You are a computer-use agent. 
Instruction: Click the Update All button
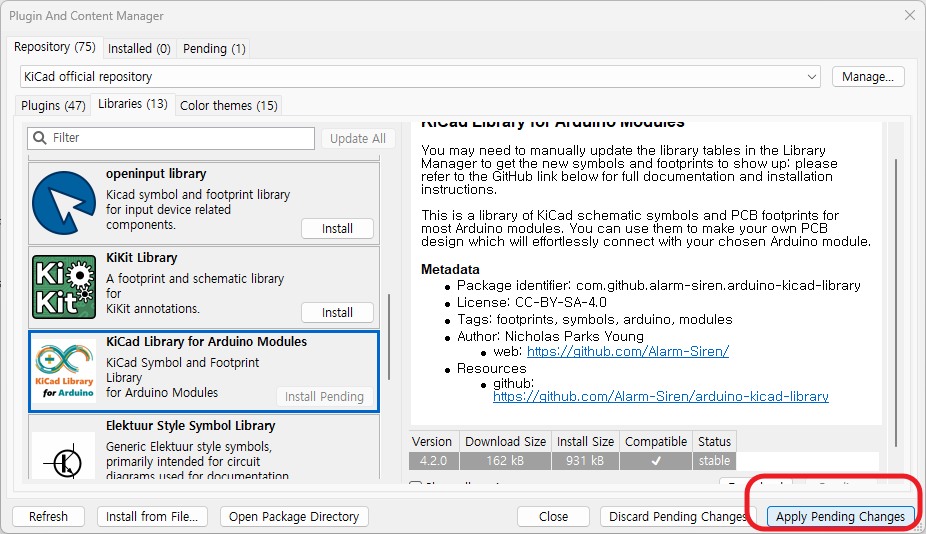pyautogui.click(x=358, y=138)
